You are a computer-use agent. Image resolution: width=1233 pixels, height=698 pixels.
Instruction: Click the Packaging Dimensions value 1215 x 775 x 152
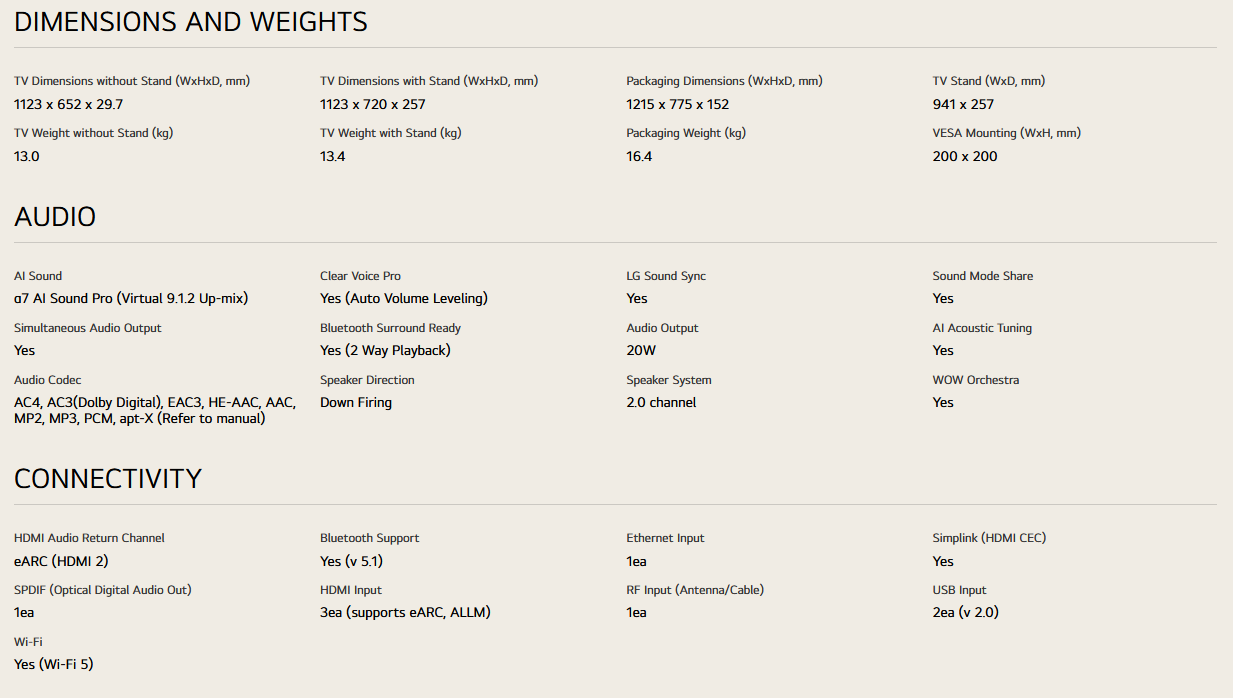pos(677,104)
